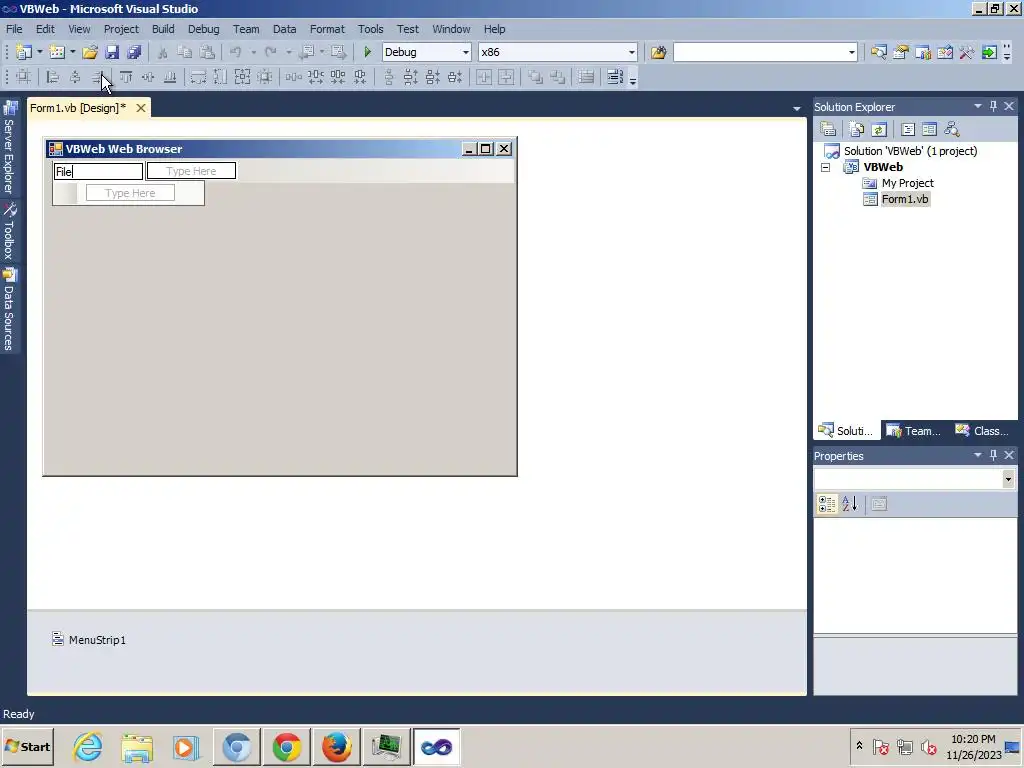Image resolution: width=1024 pixels, height=768 pixels.
Task: Click the Windows Start button
Action: pos(28,746)
